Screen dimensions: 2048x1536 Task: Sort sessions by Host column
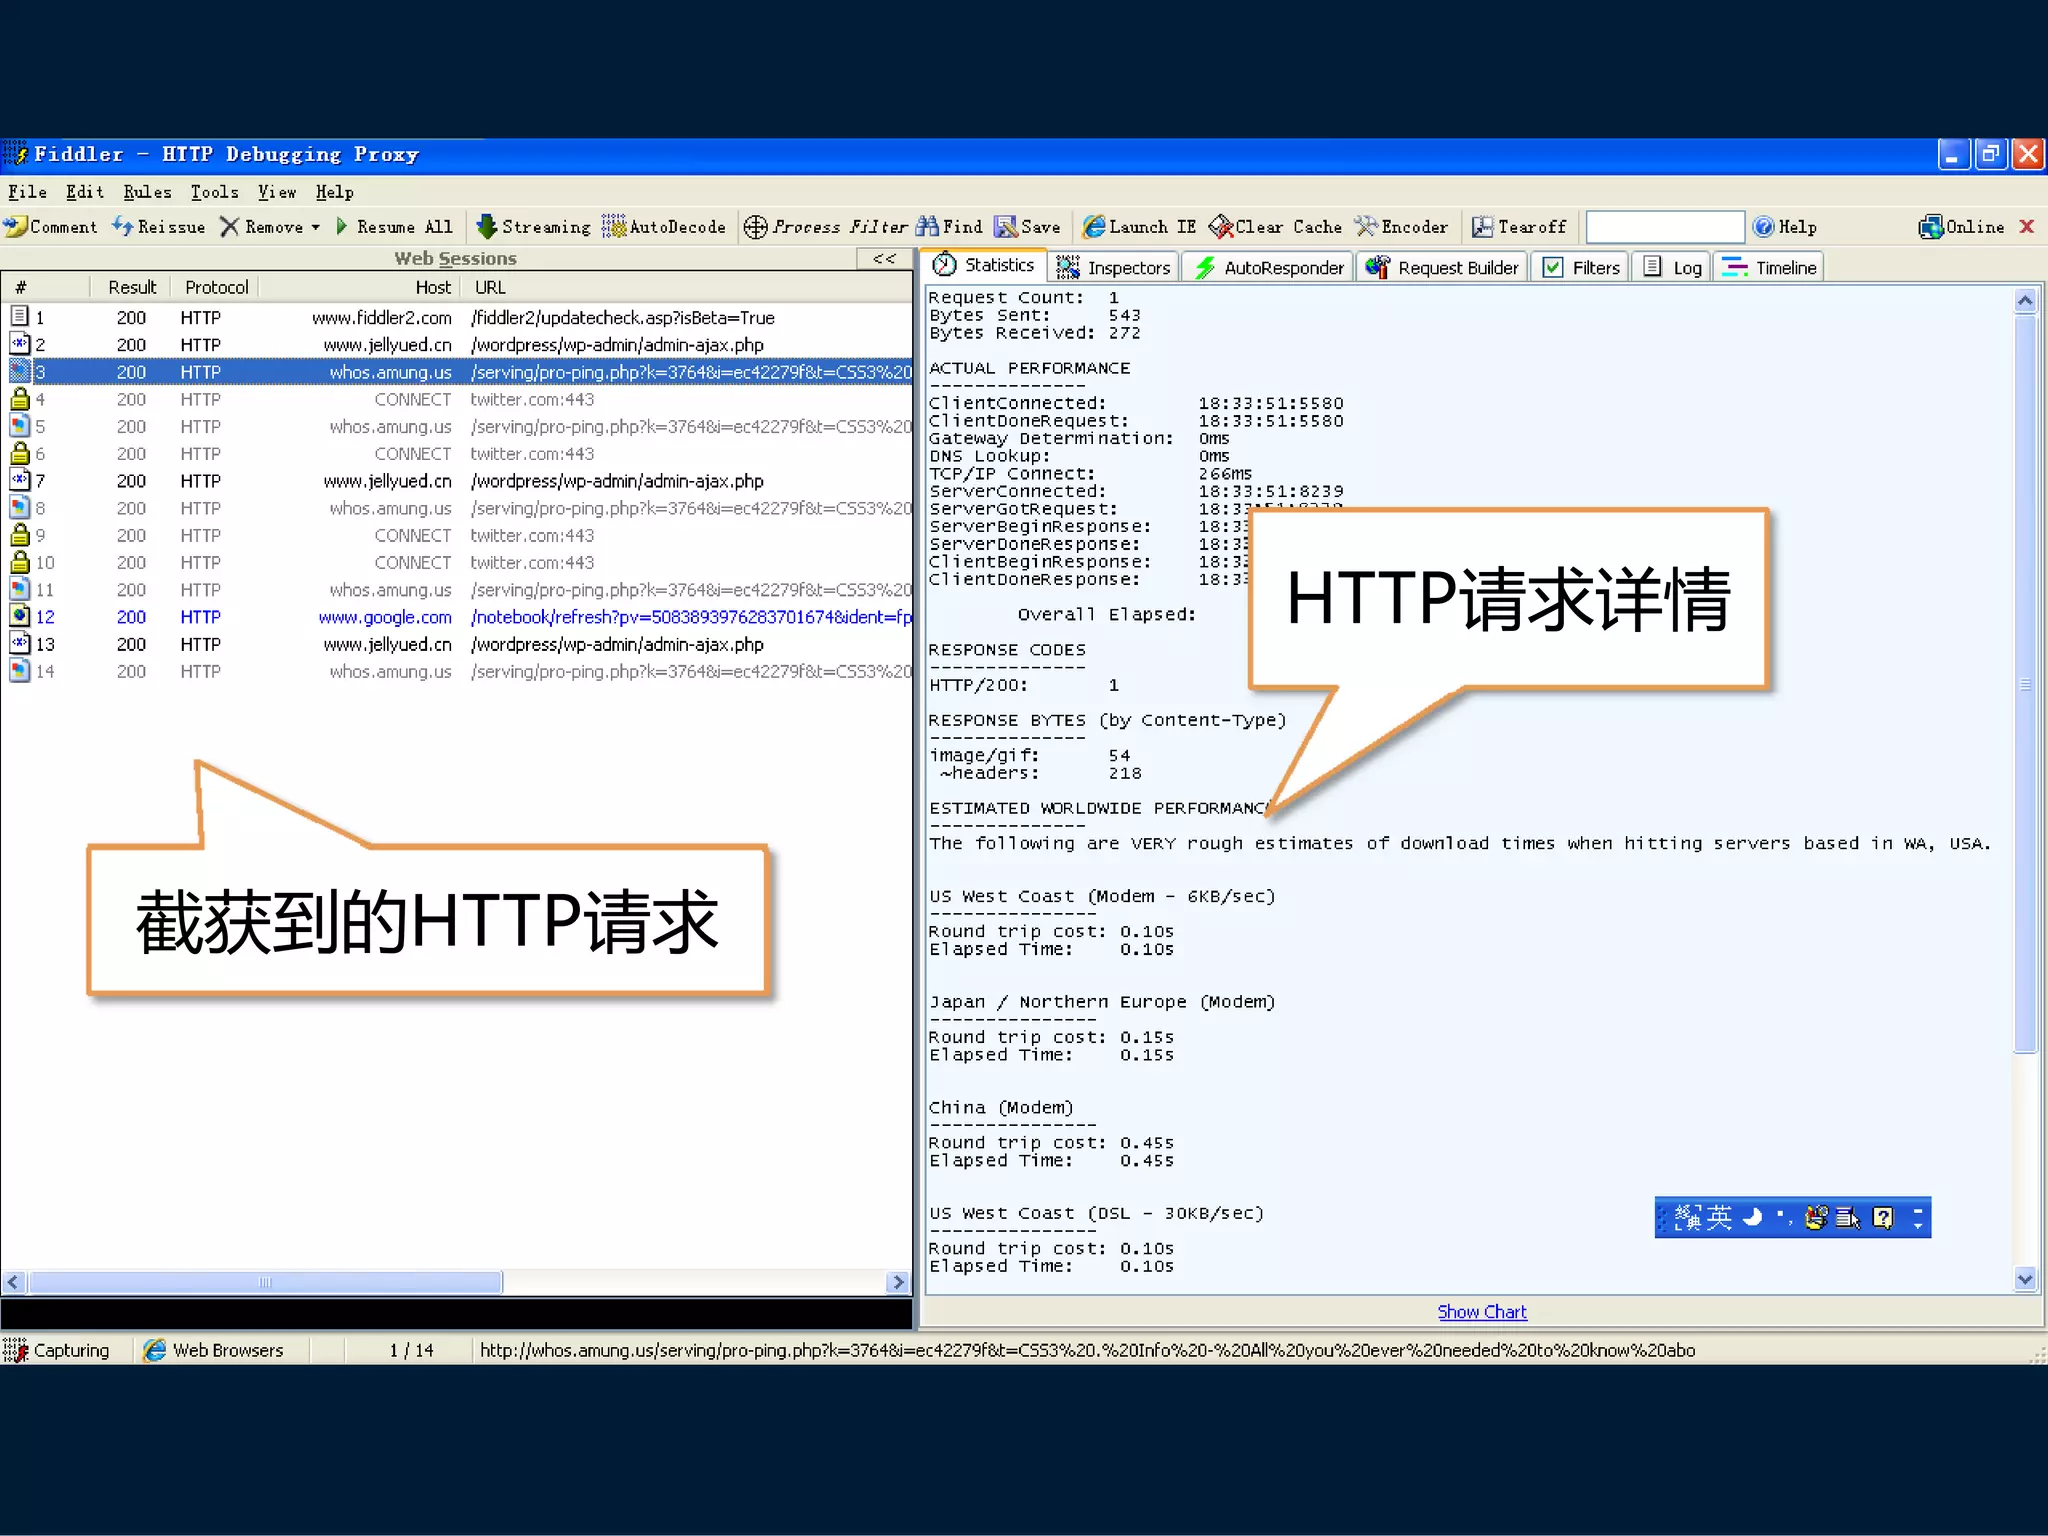click(360, 287)
